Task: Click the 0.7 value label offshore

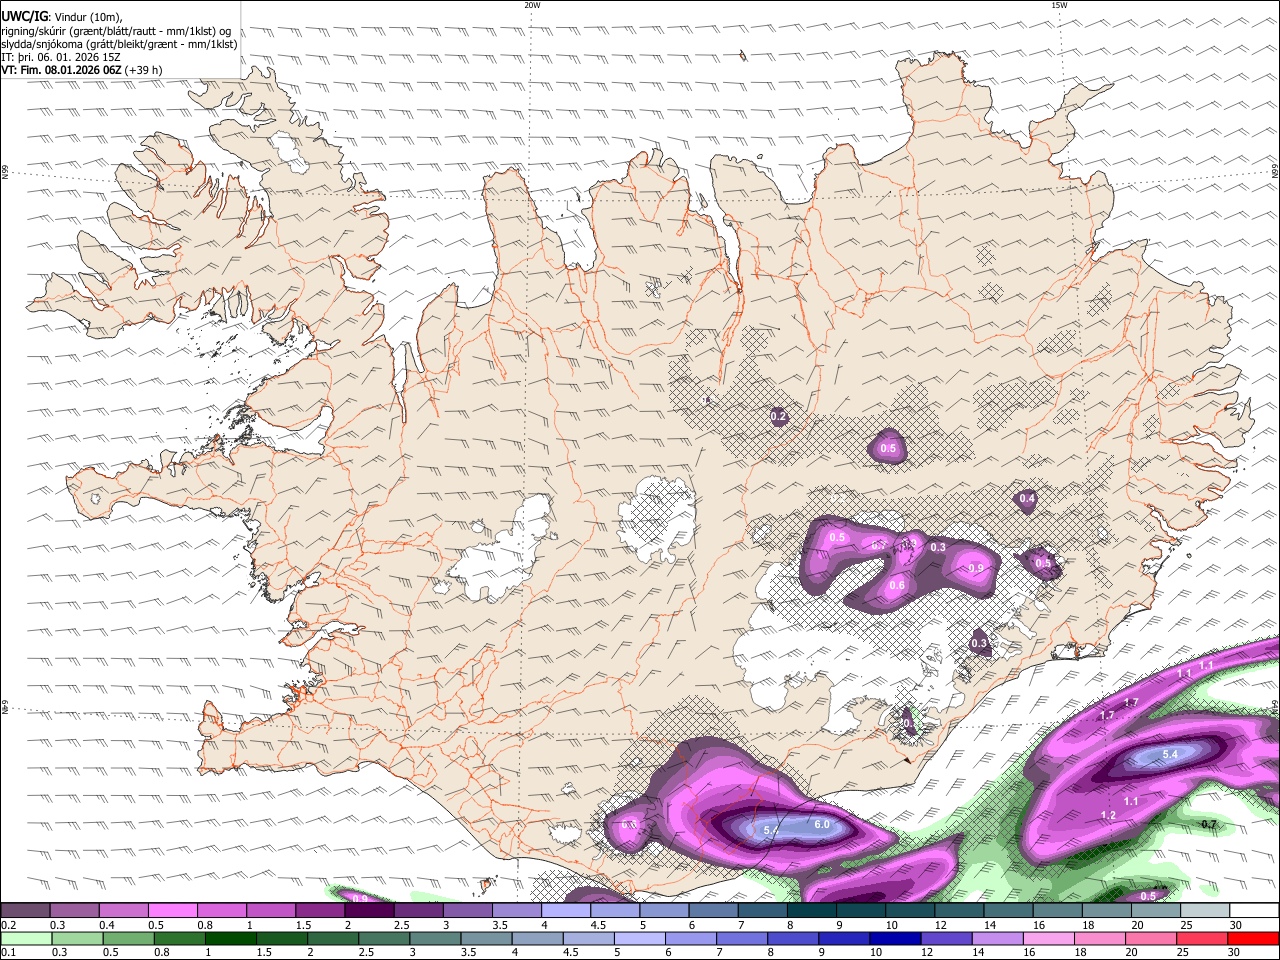Action: click(x=1208, y=825)
